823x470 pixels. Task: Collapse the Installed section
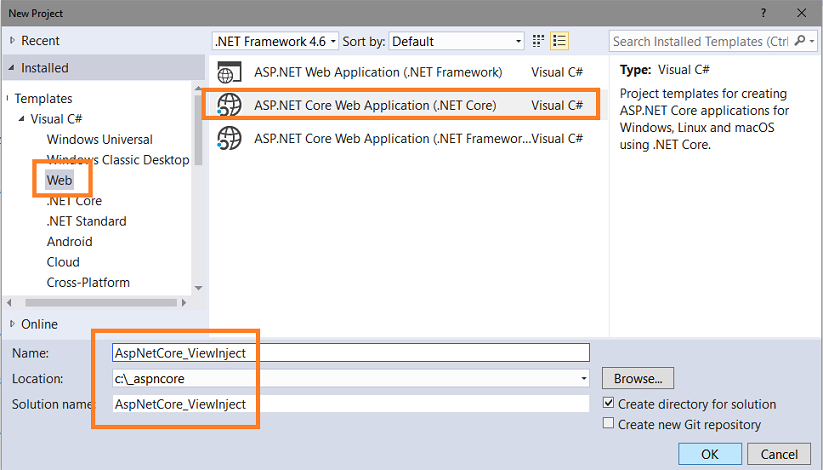pyautogui.click(x=12, y=68)
